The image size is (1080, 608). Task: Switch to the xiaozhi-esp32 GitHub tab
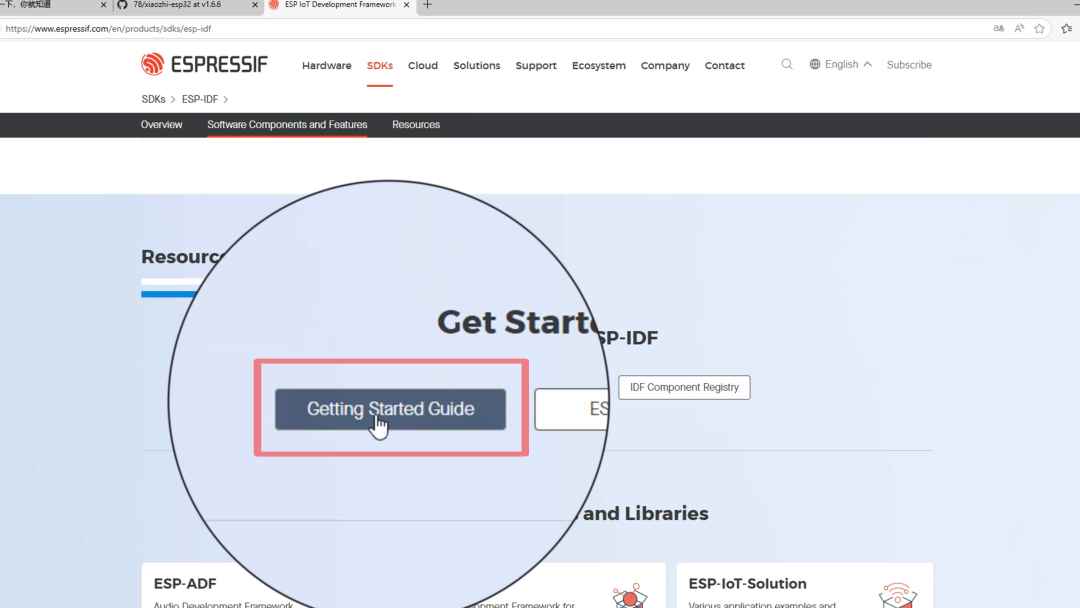[x=178, y=5]
